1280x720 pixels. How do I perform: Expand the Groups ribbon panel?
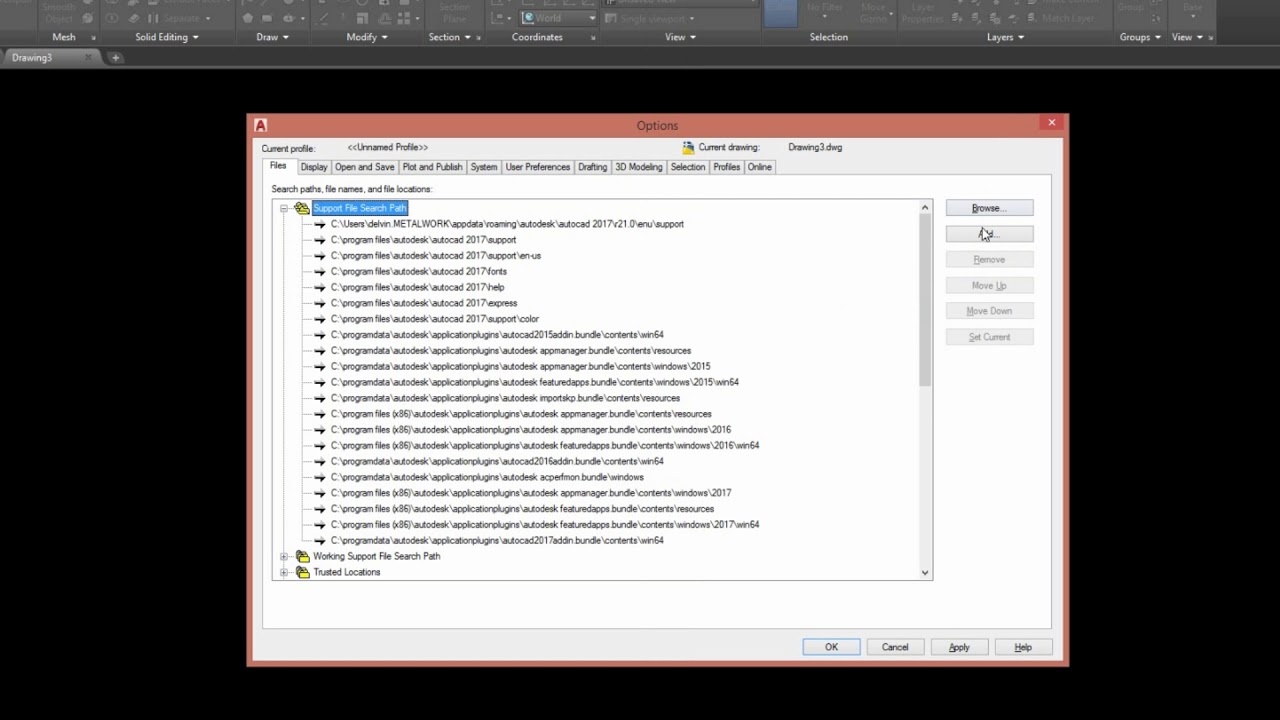[1140, 37]
